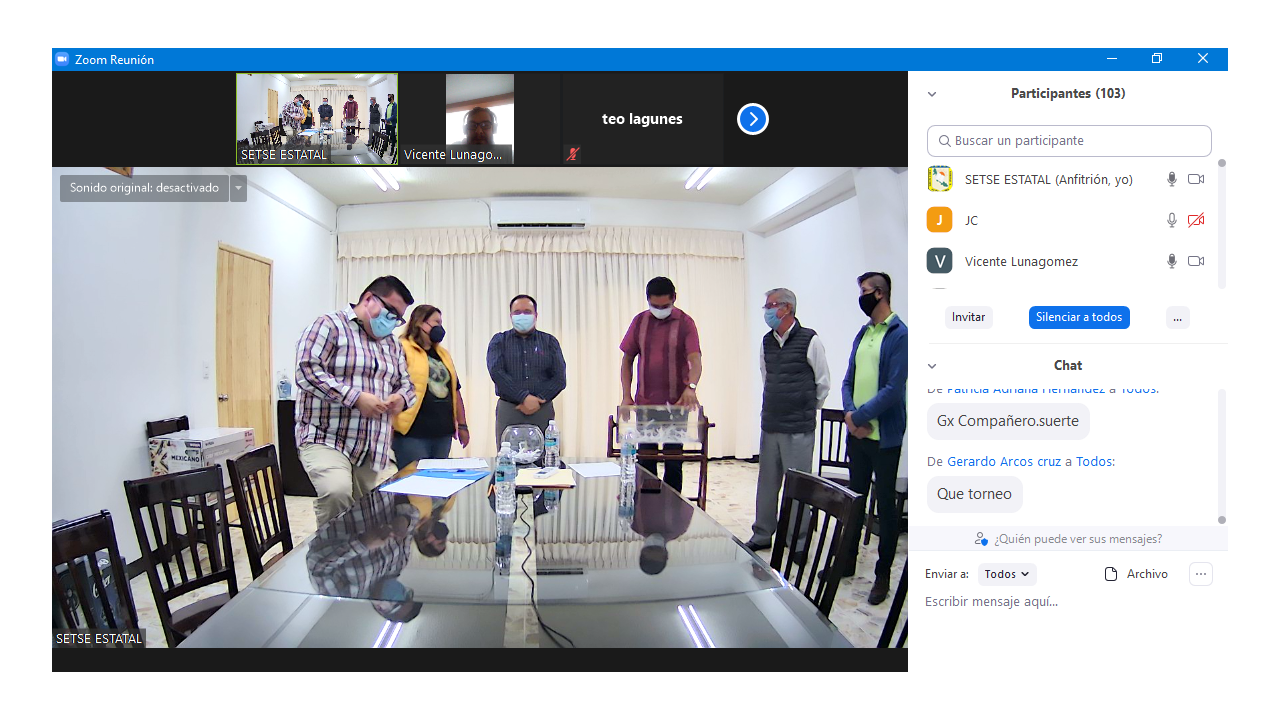Click the Zoom Reunión window title
Viewport: 1280px width, 720px height.
coord(114,59)
